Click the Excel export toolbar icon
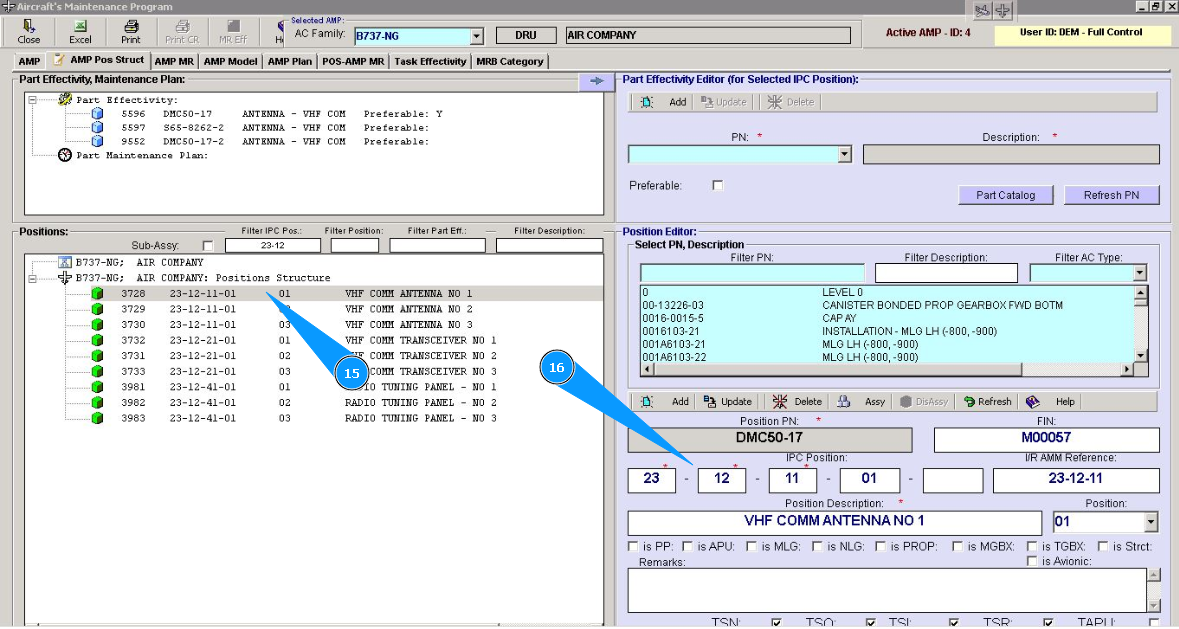This screenshot has width=1179, height=629. [x=80, y=27]
